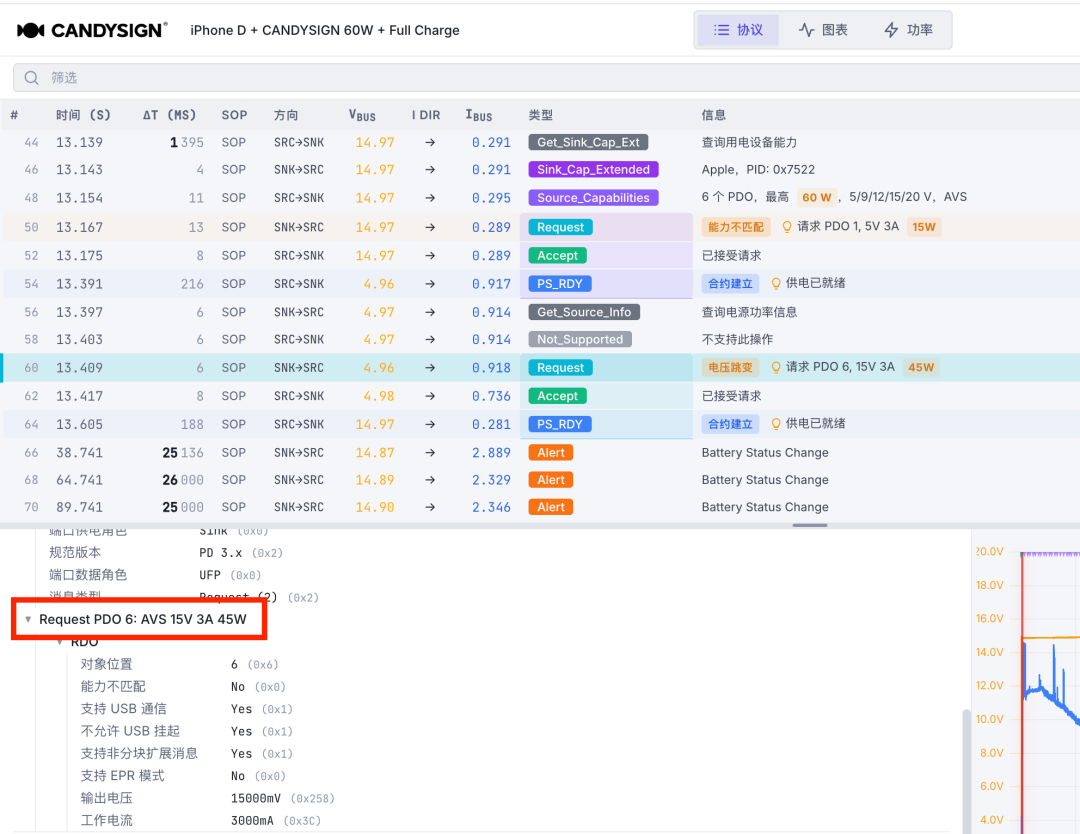Viewport: 1080px width, 834px height.
Task: Select the PS_RDY badge in row 64
Action: [x=559, y=424]
